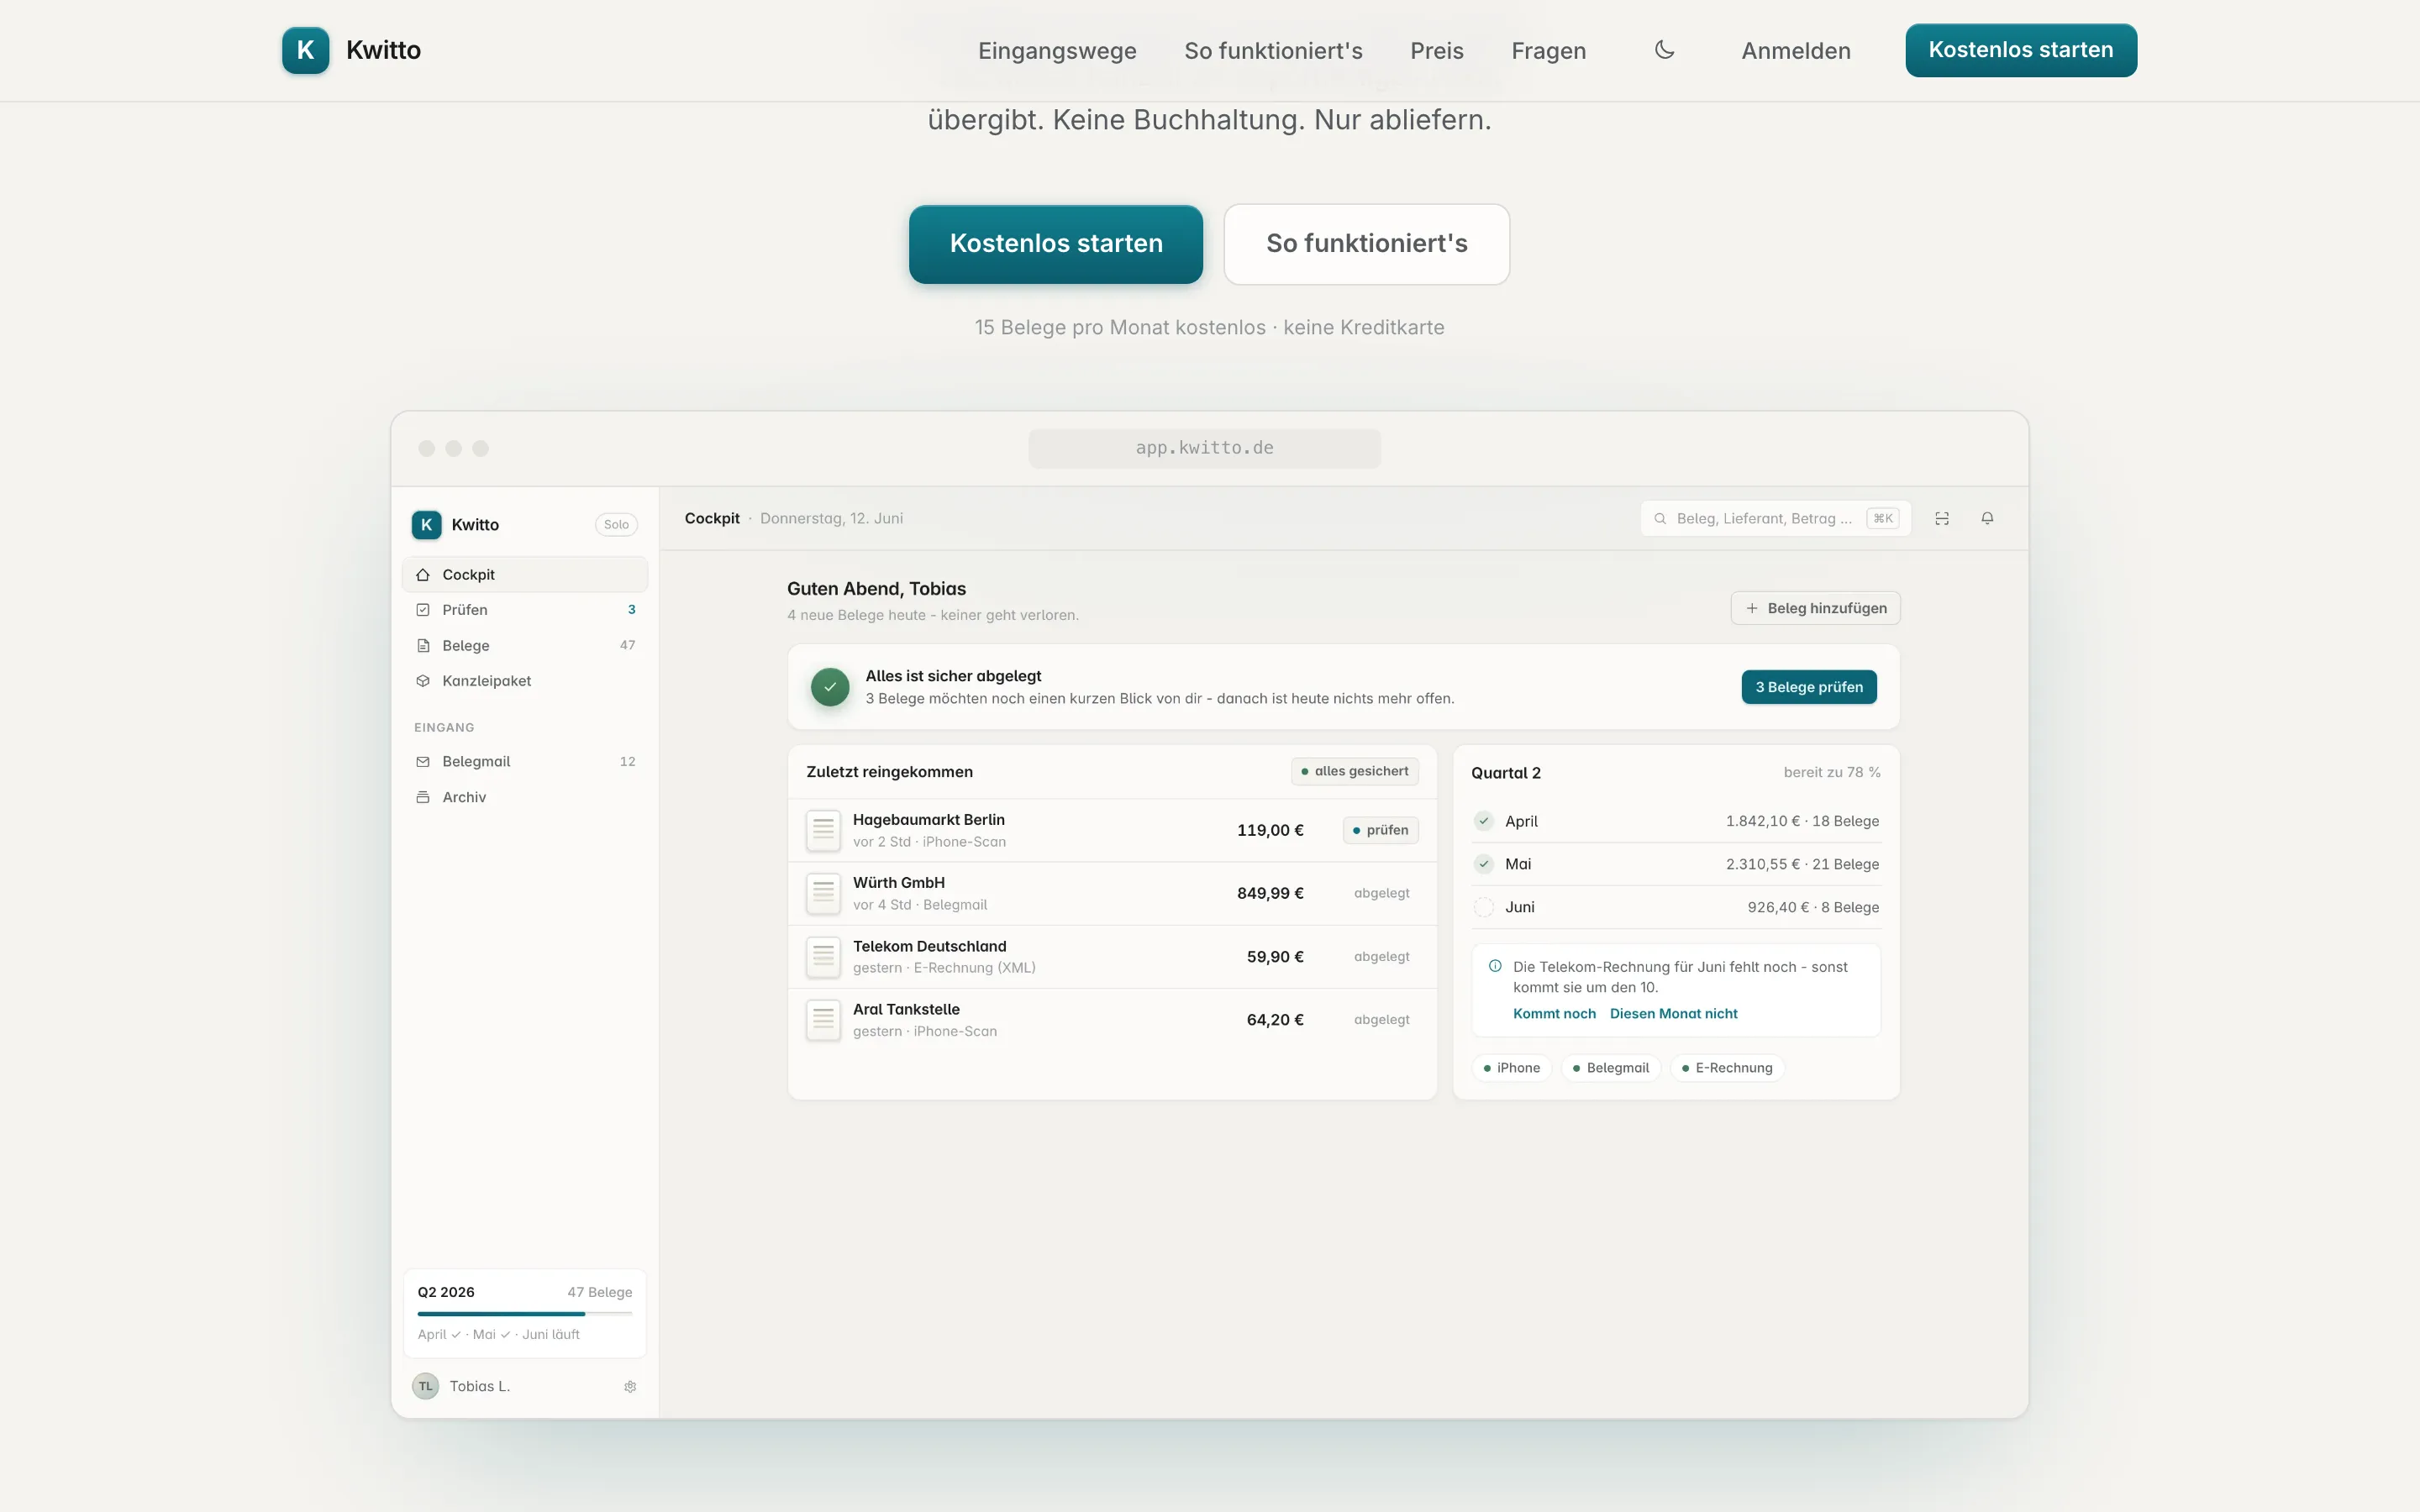Open the Telekom Deutschland receipt thumbnail
The image size is (2420, 1512).
(823, 957)
